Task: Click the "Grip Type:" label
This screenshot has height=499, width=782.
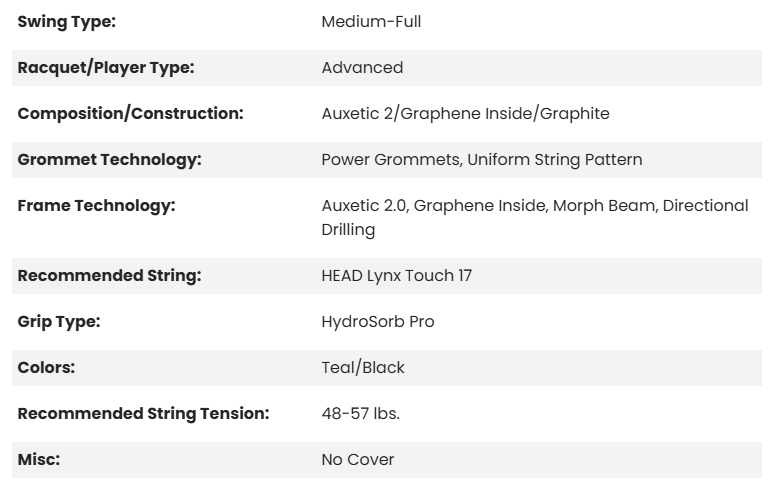Action: click(x=59, y=322)
